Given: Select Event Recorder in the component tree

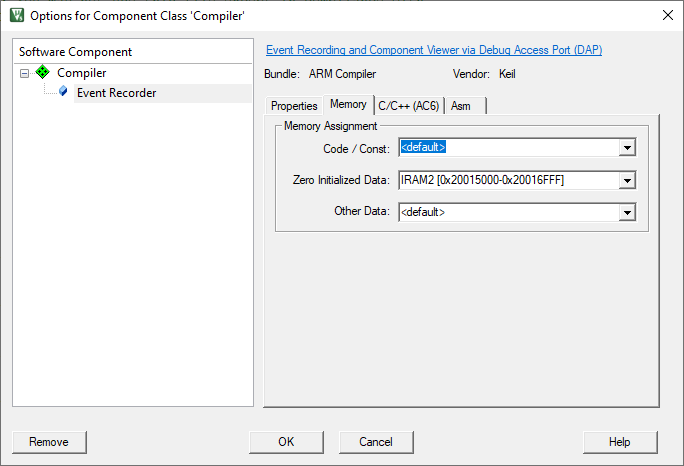Looking at the screenshot, I should (x=116, y=93).
